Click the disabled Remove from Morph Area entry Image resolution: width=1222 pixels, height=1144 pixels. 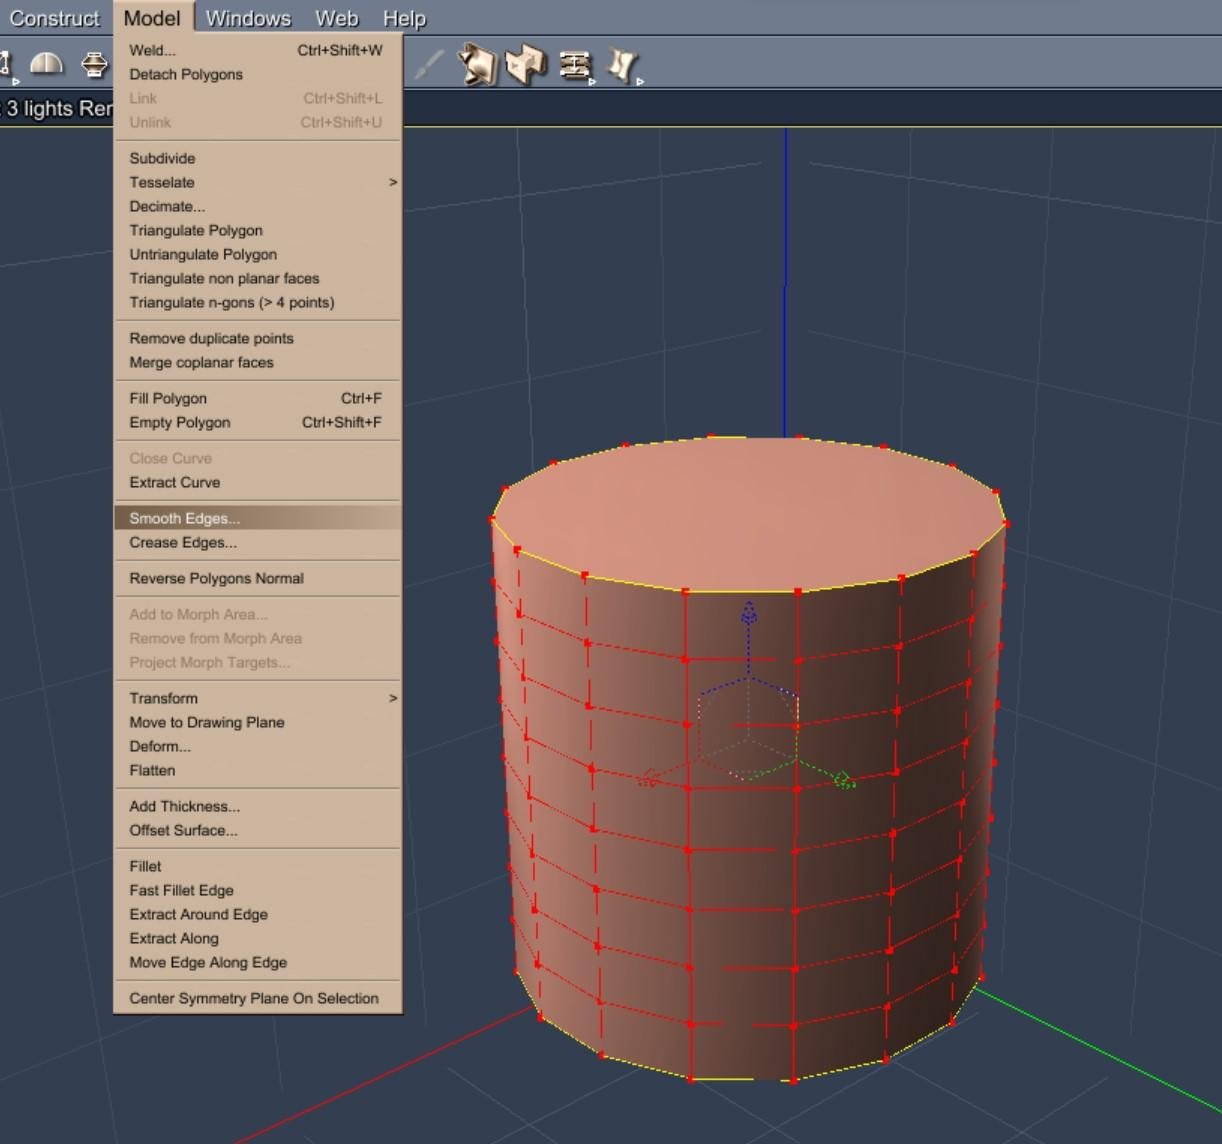tap(258, 638)
